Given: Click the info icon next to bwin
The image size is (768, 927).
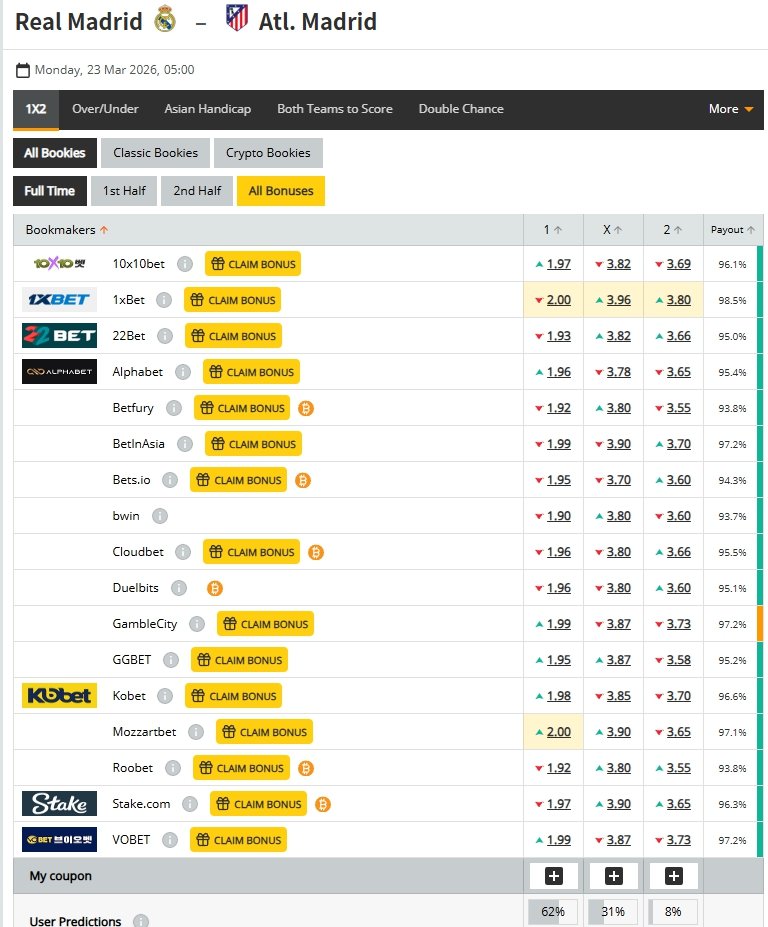Looking at the screenshot, I should (x=160, y=516).
